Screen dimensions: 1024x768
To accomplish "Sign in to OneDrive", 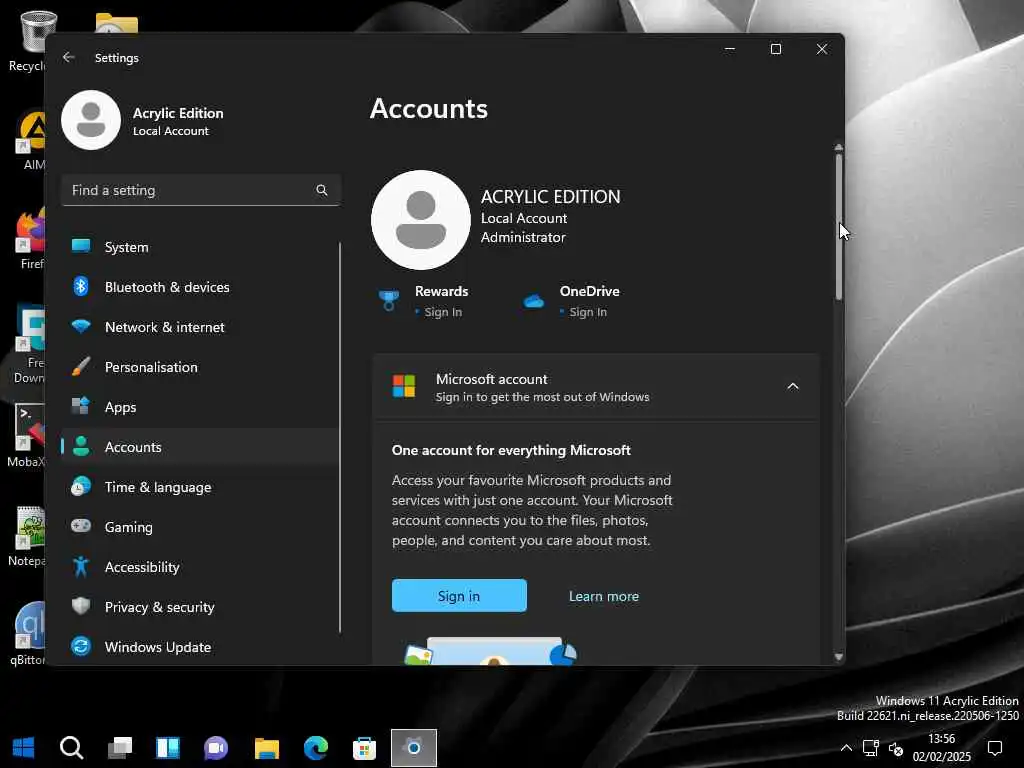I will (x=588, y=312).
